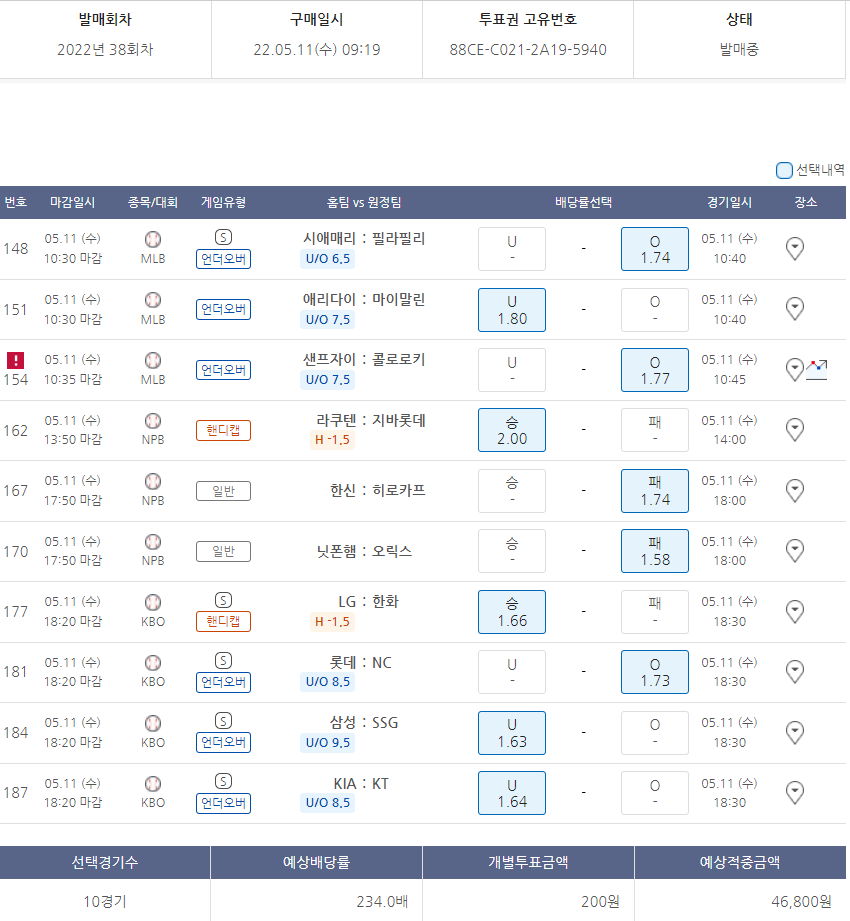The image size is (850, 921).
Task: Open location pin for match 170
Action: tap(795, 550)
